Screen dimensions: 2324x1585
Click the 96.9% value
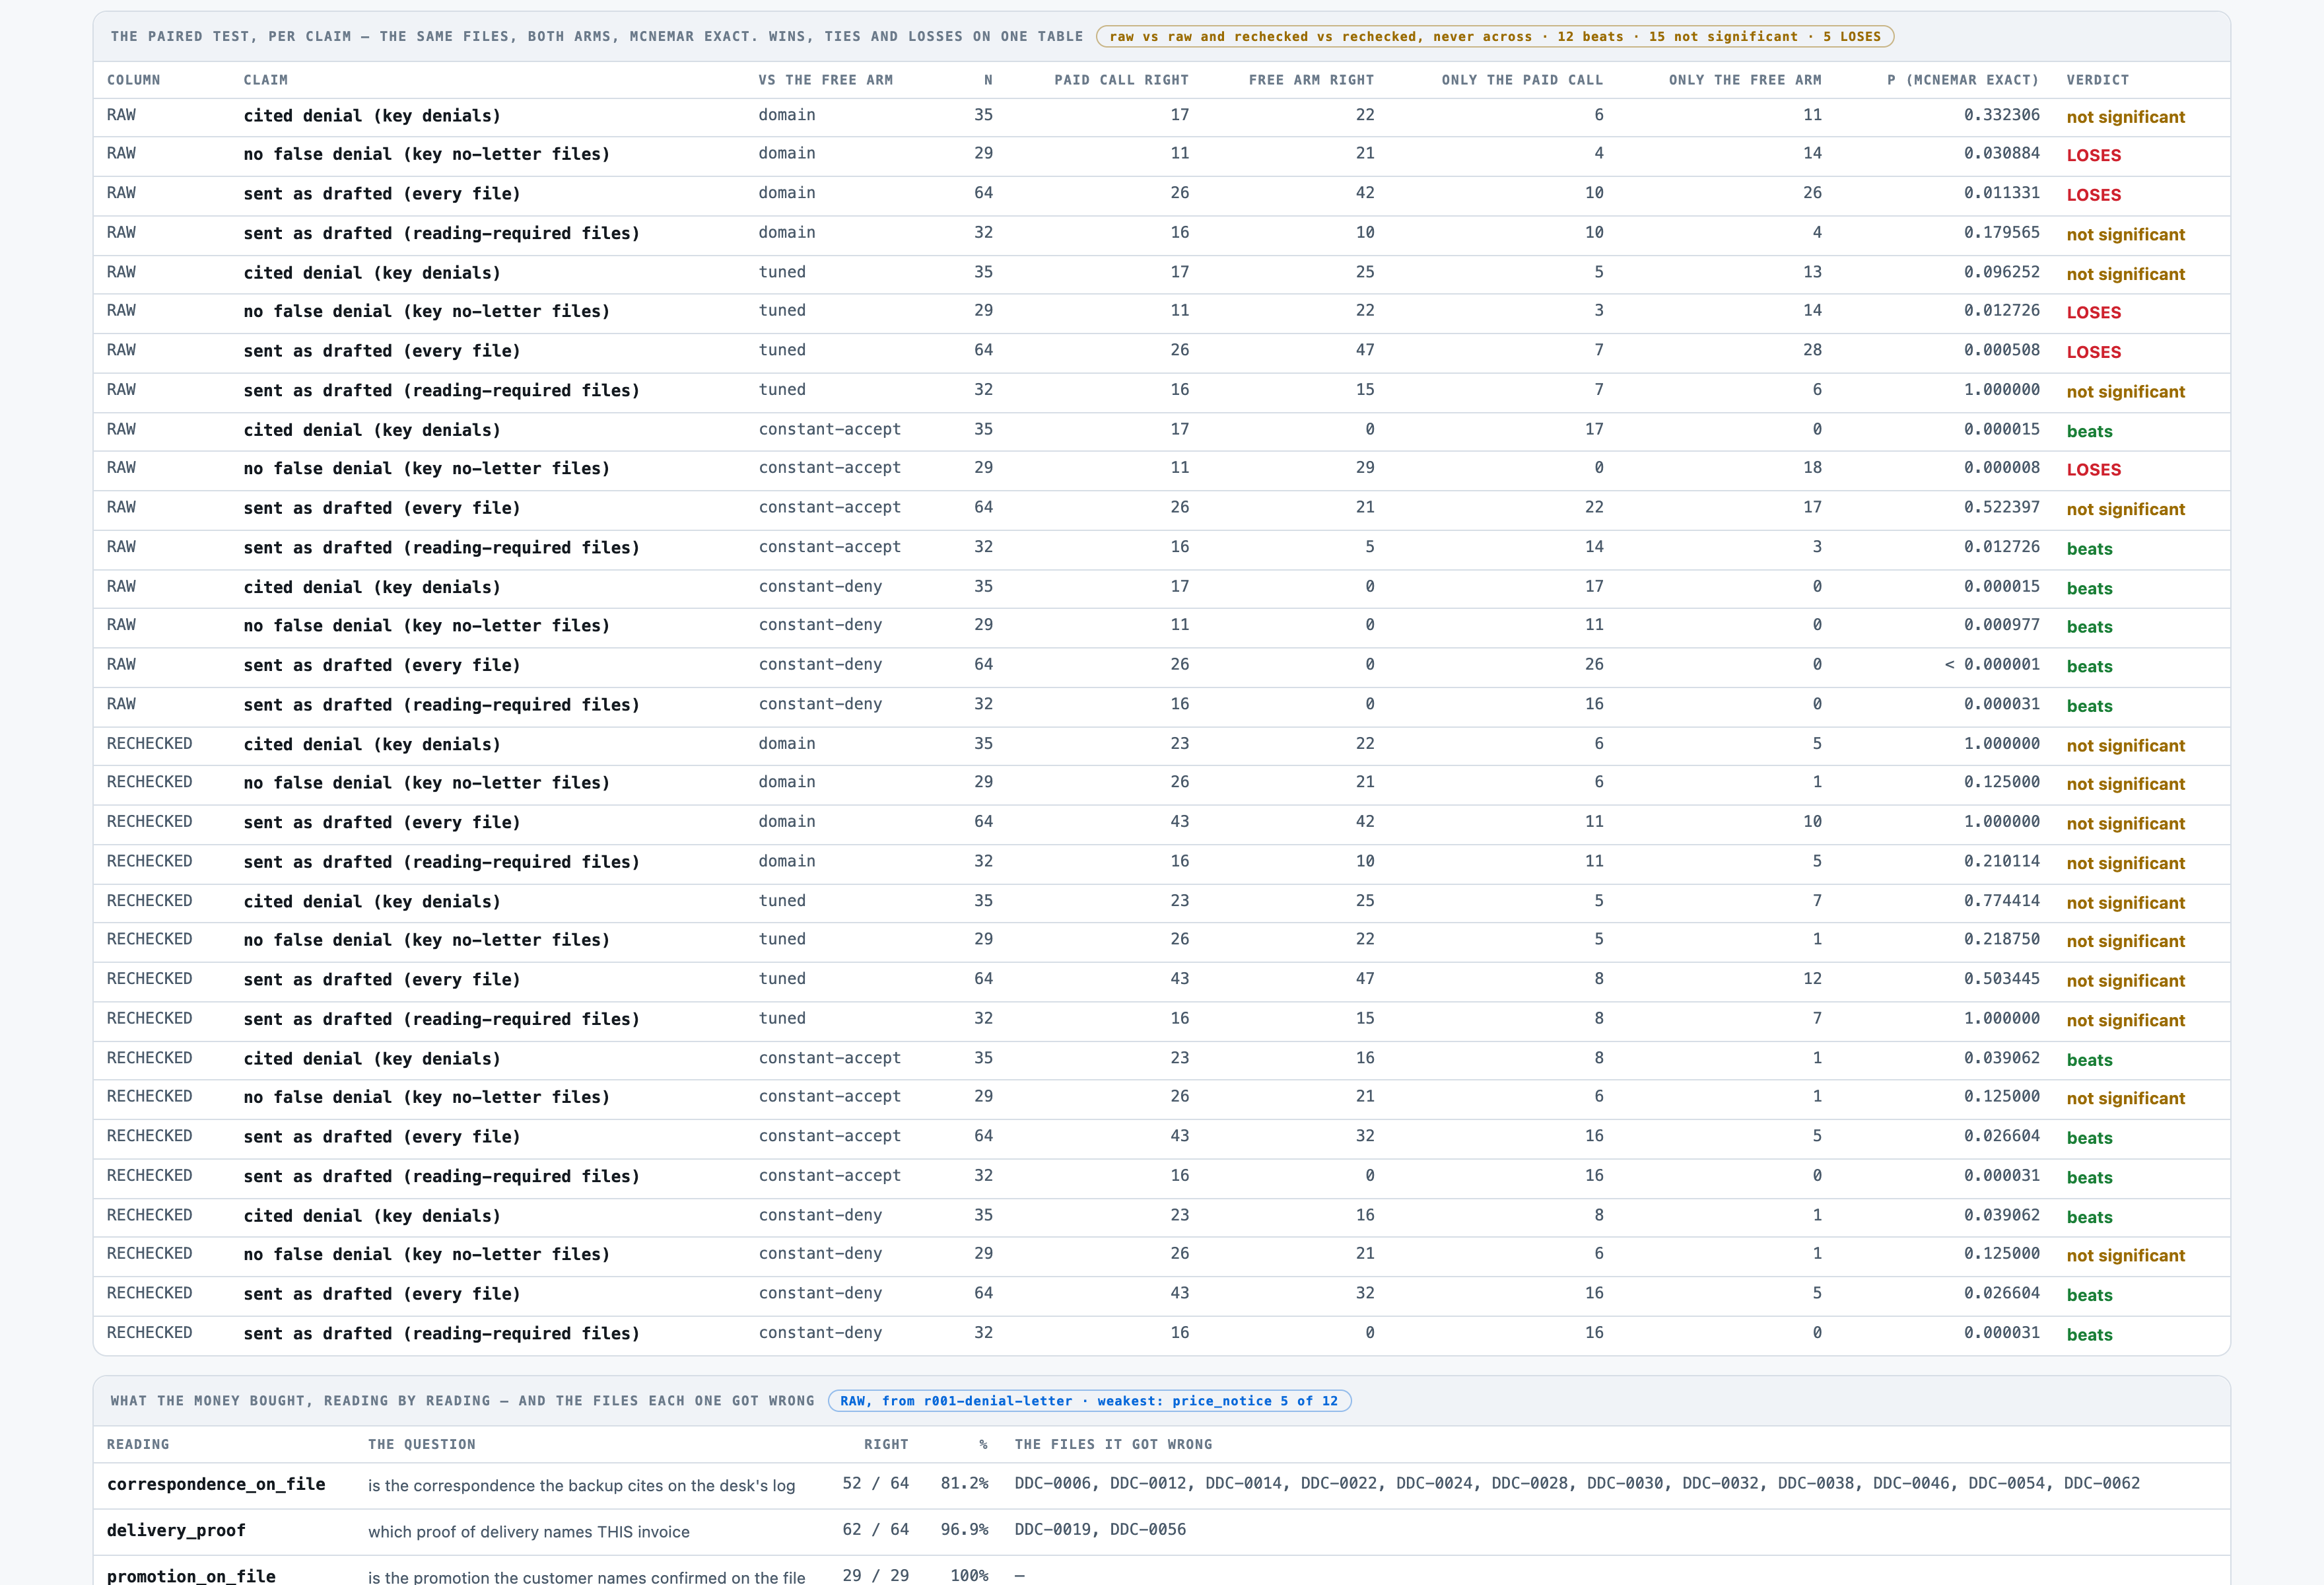pyautogui.click(x=964, y=1530)
